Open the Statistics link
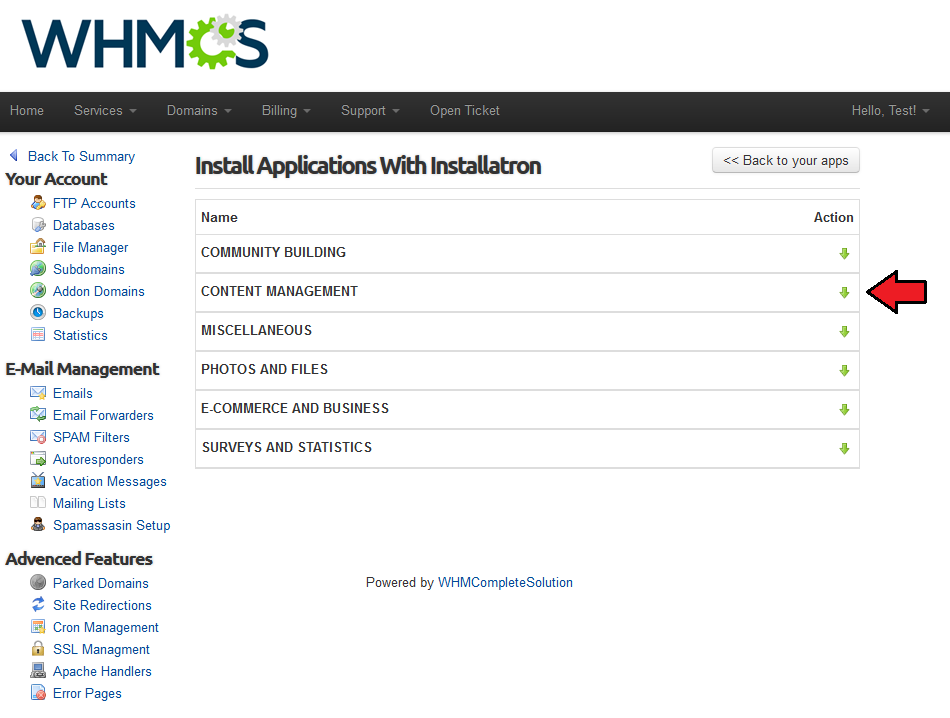Viewport: 950px width, 718px height. click(80, 335)
